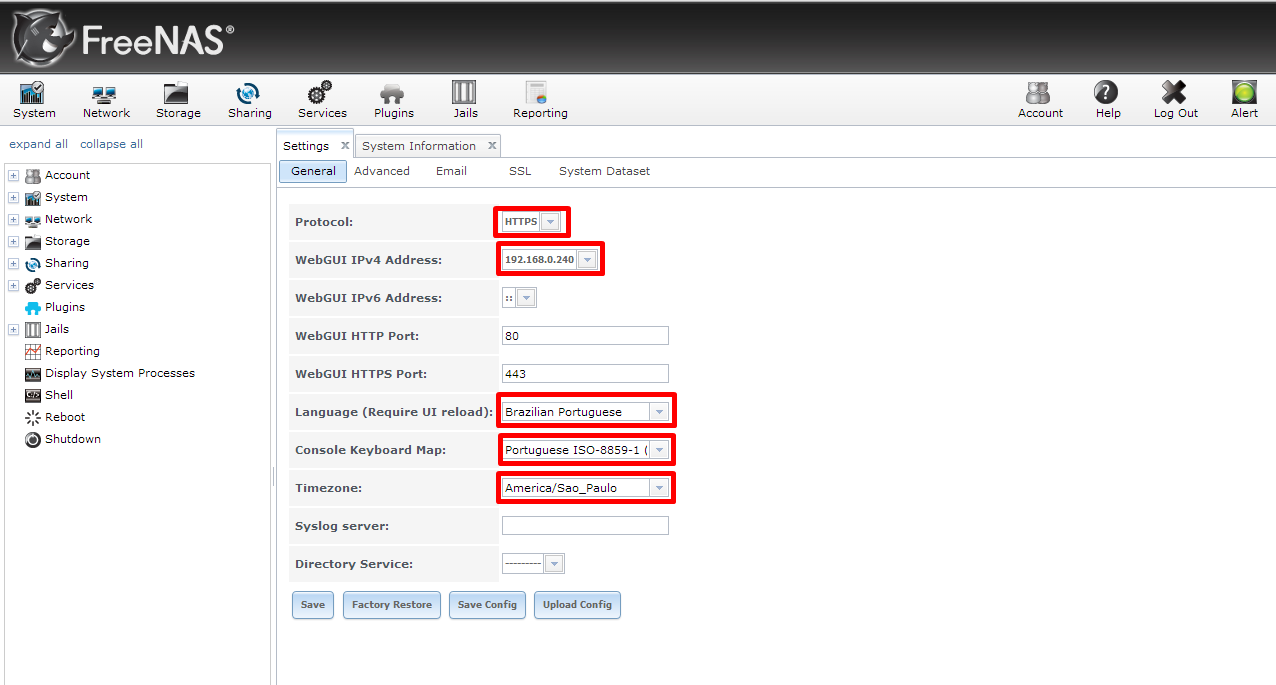Screen dimensions: 1276x685
Task: Click the collapse all link
Action: pos(111,144)
